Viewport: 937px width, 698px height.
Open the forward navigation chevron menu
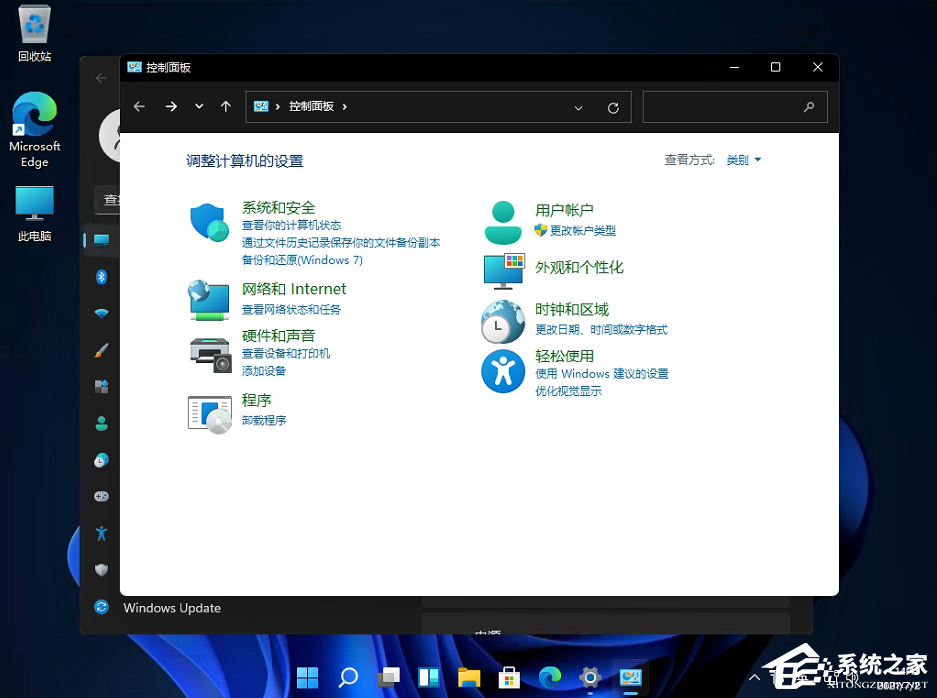point(198,107)
